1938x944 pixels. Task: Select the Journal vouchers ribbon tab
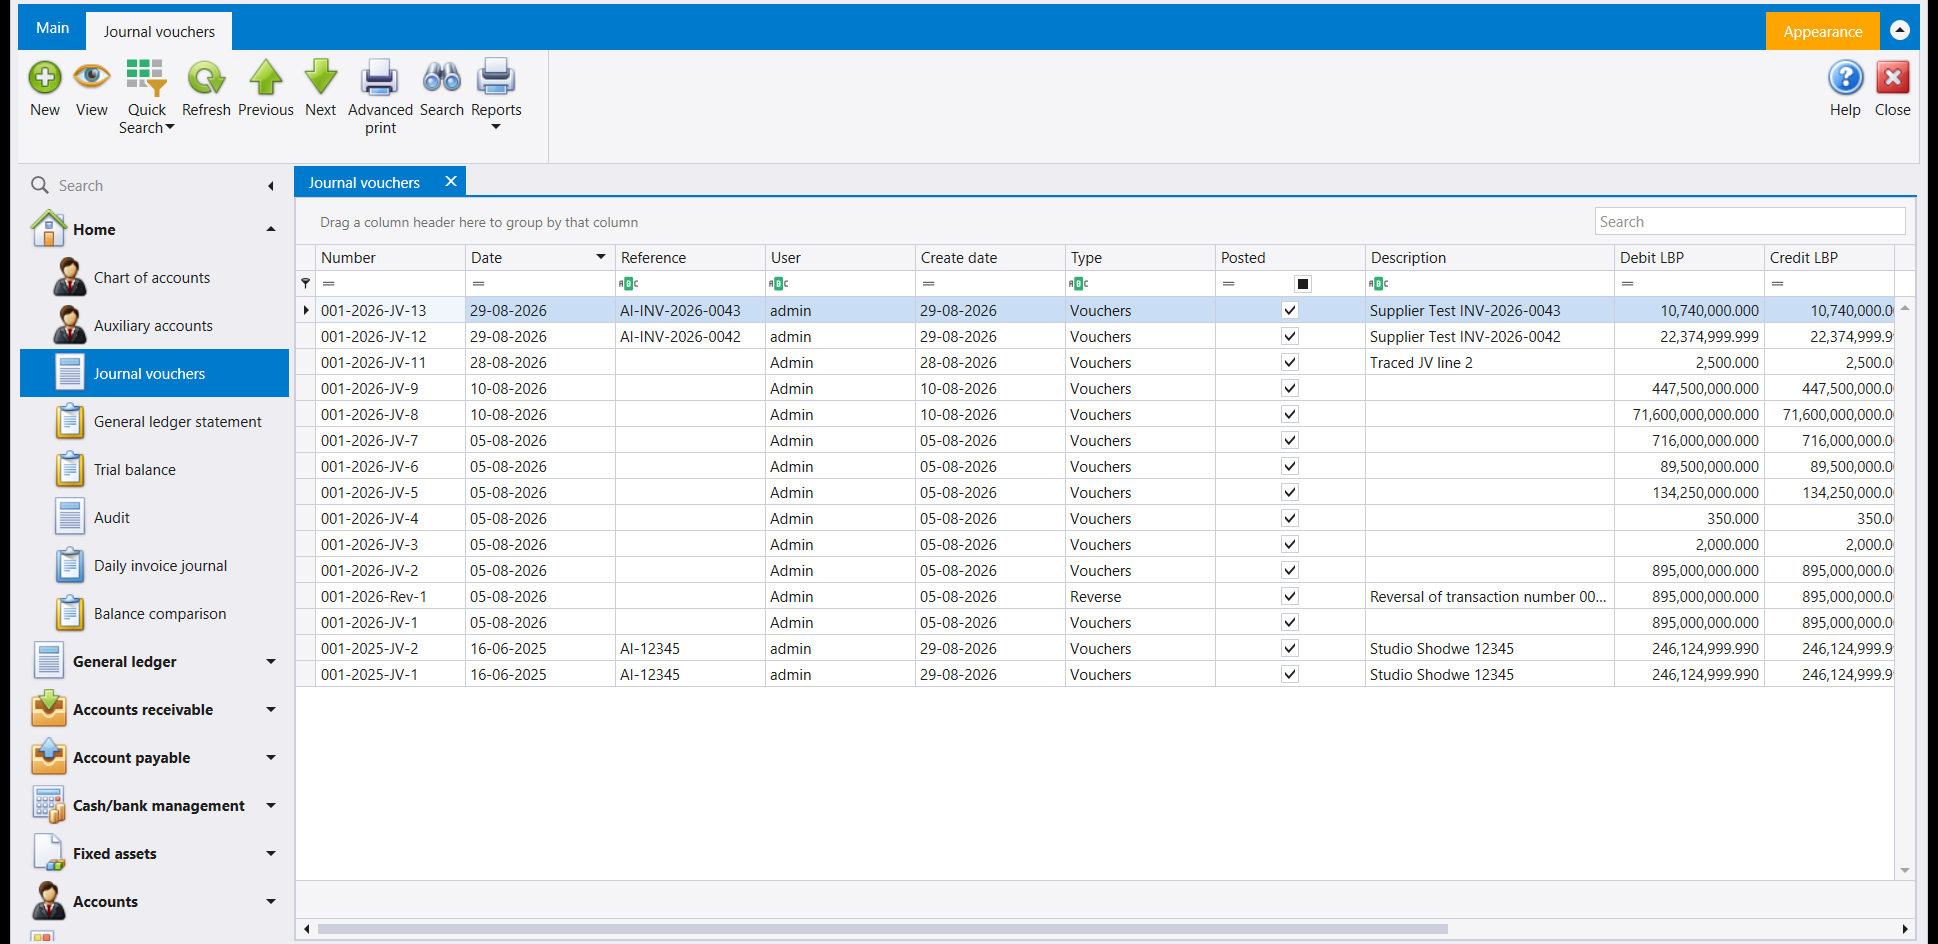click(x=159, y=32)
